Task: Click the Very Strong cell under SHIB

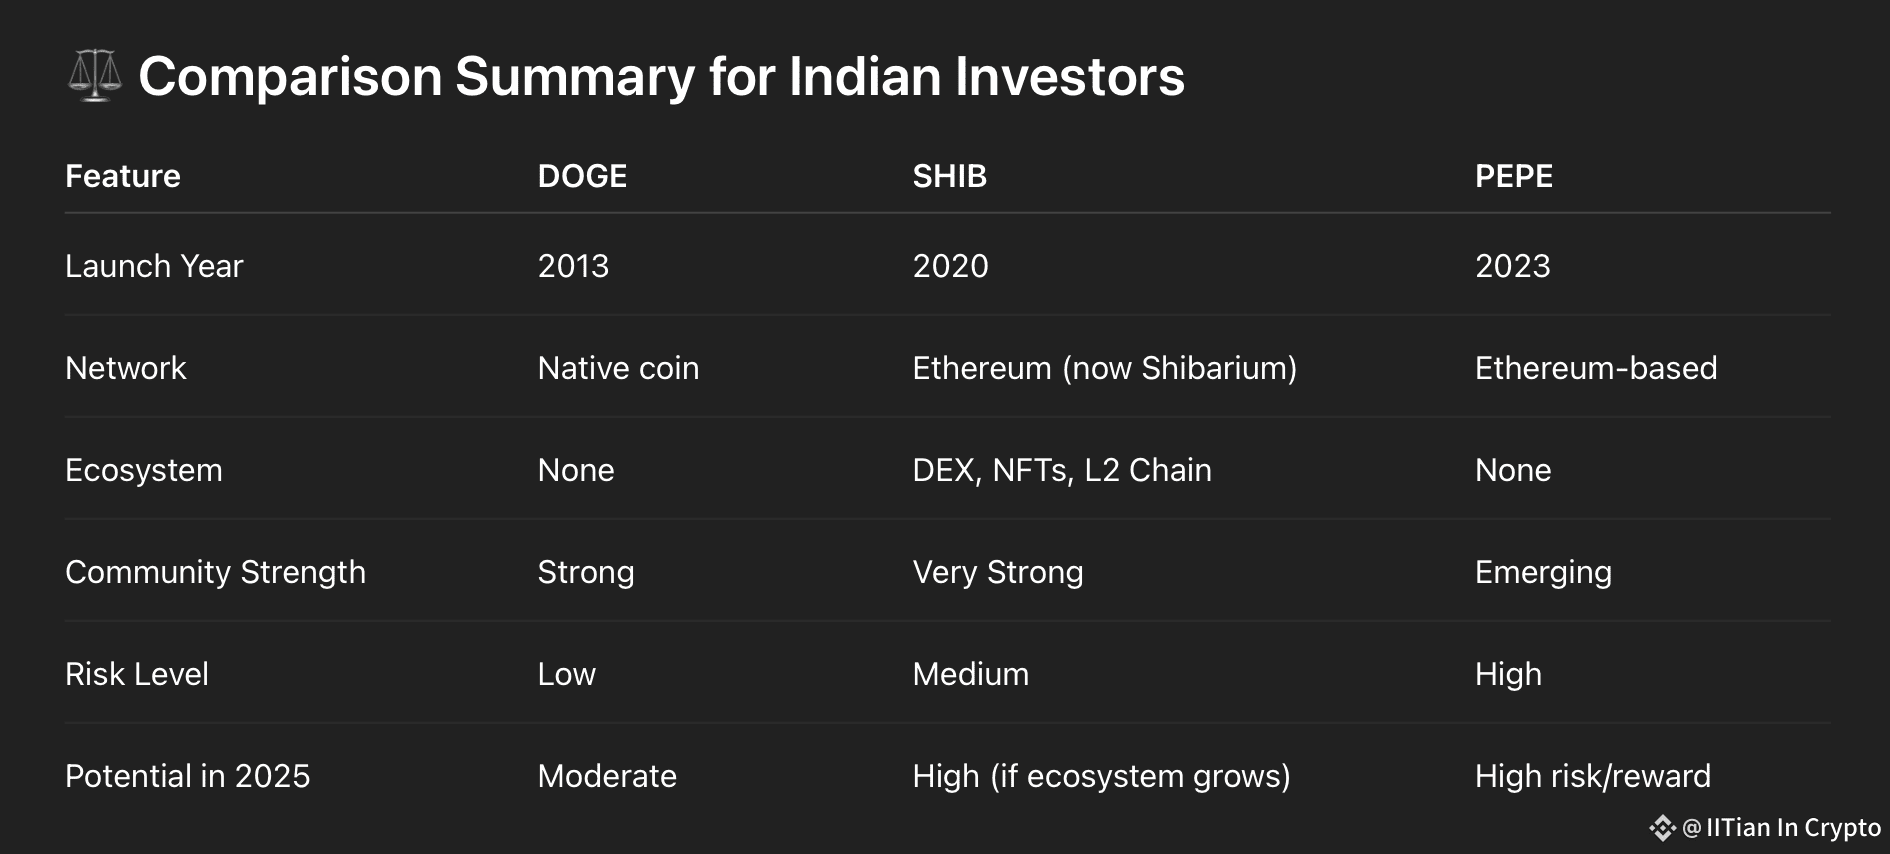Action: click(x=998, y=572)
